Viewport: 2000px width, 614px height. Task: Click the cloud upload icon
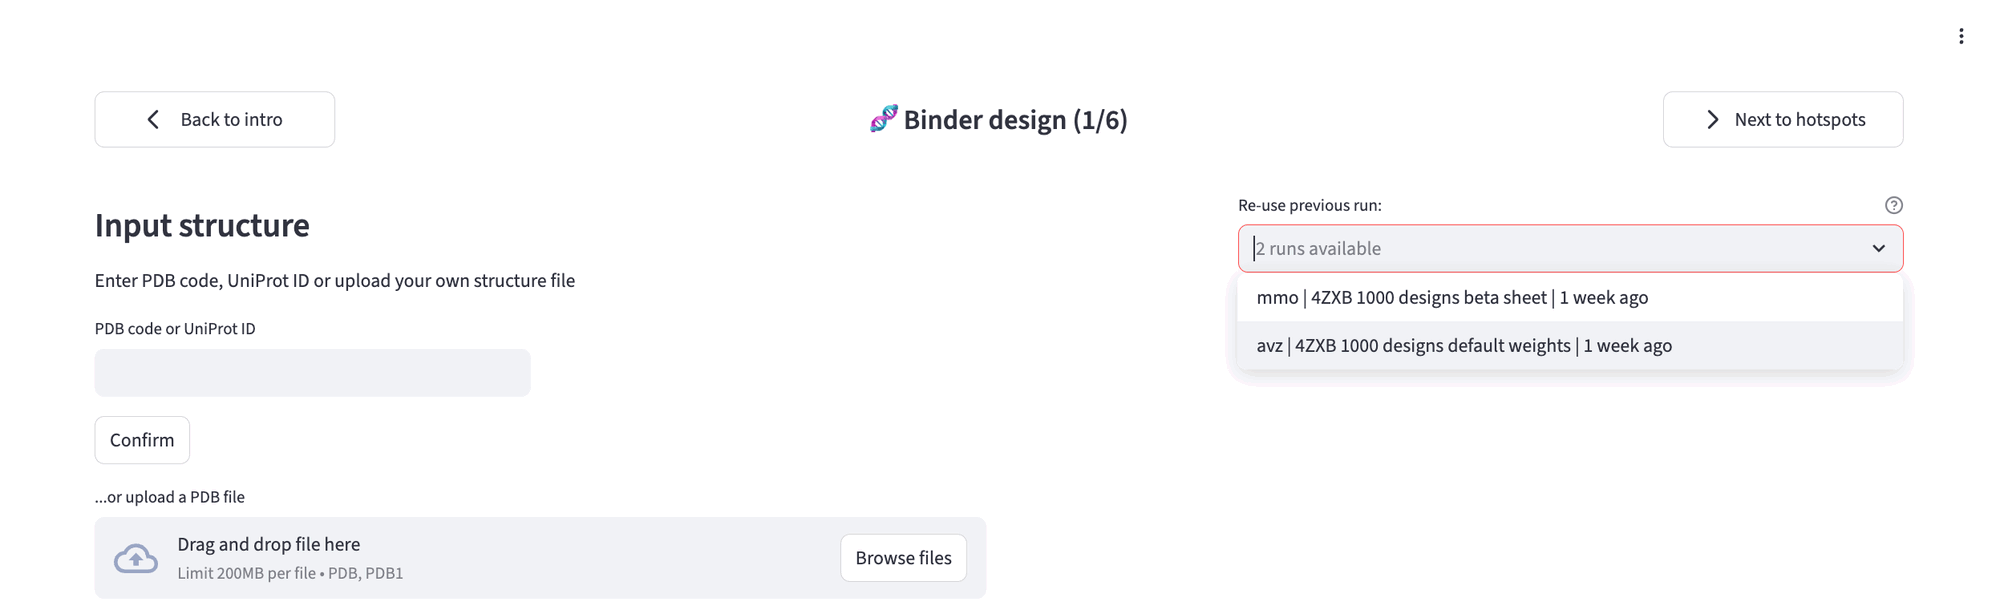pos(138,558)
